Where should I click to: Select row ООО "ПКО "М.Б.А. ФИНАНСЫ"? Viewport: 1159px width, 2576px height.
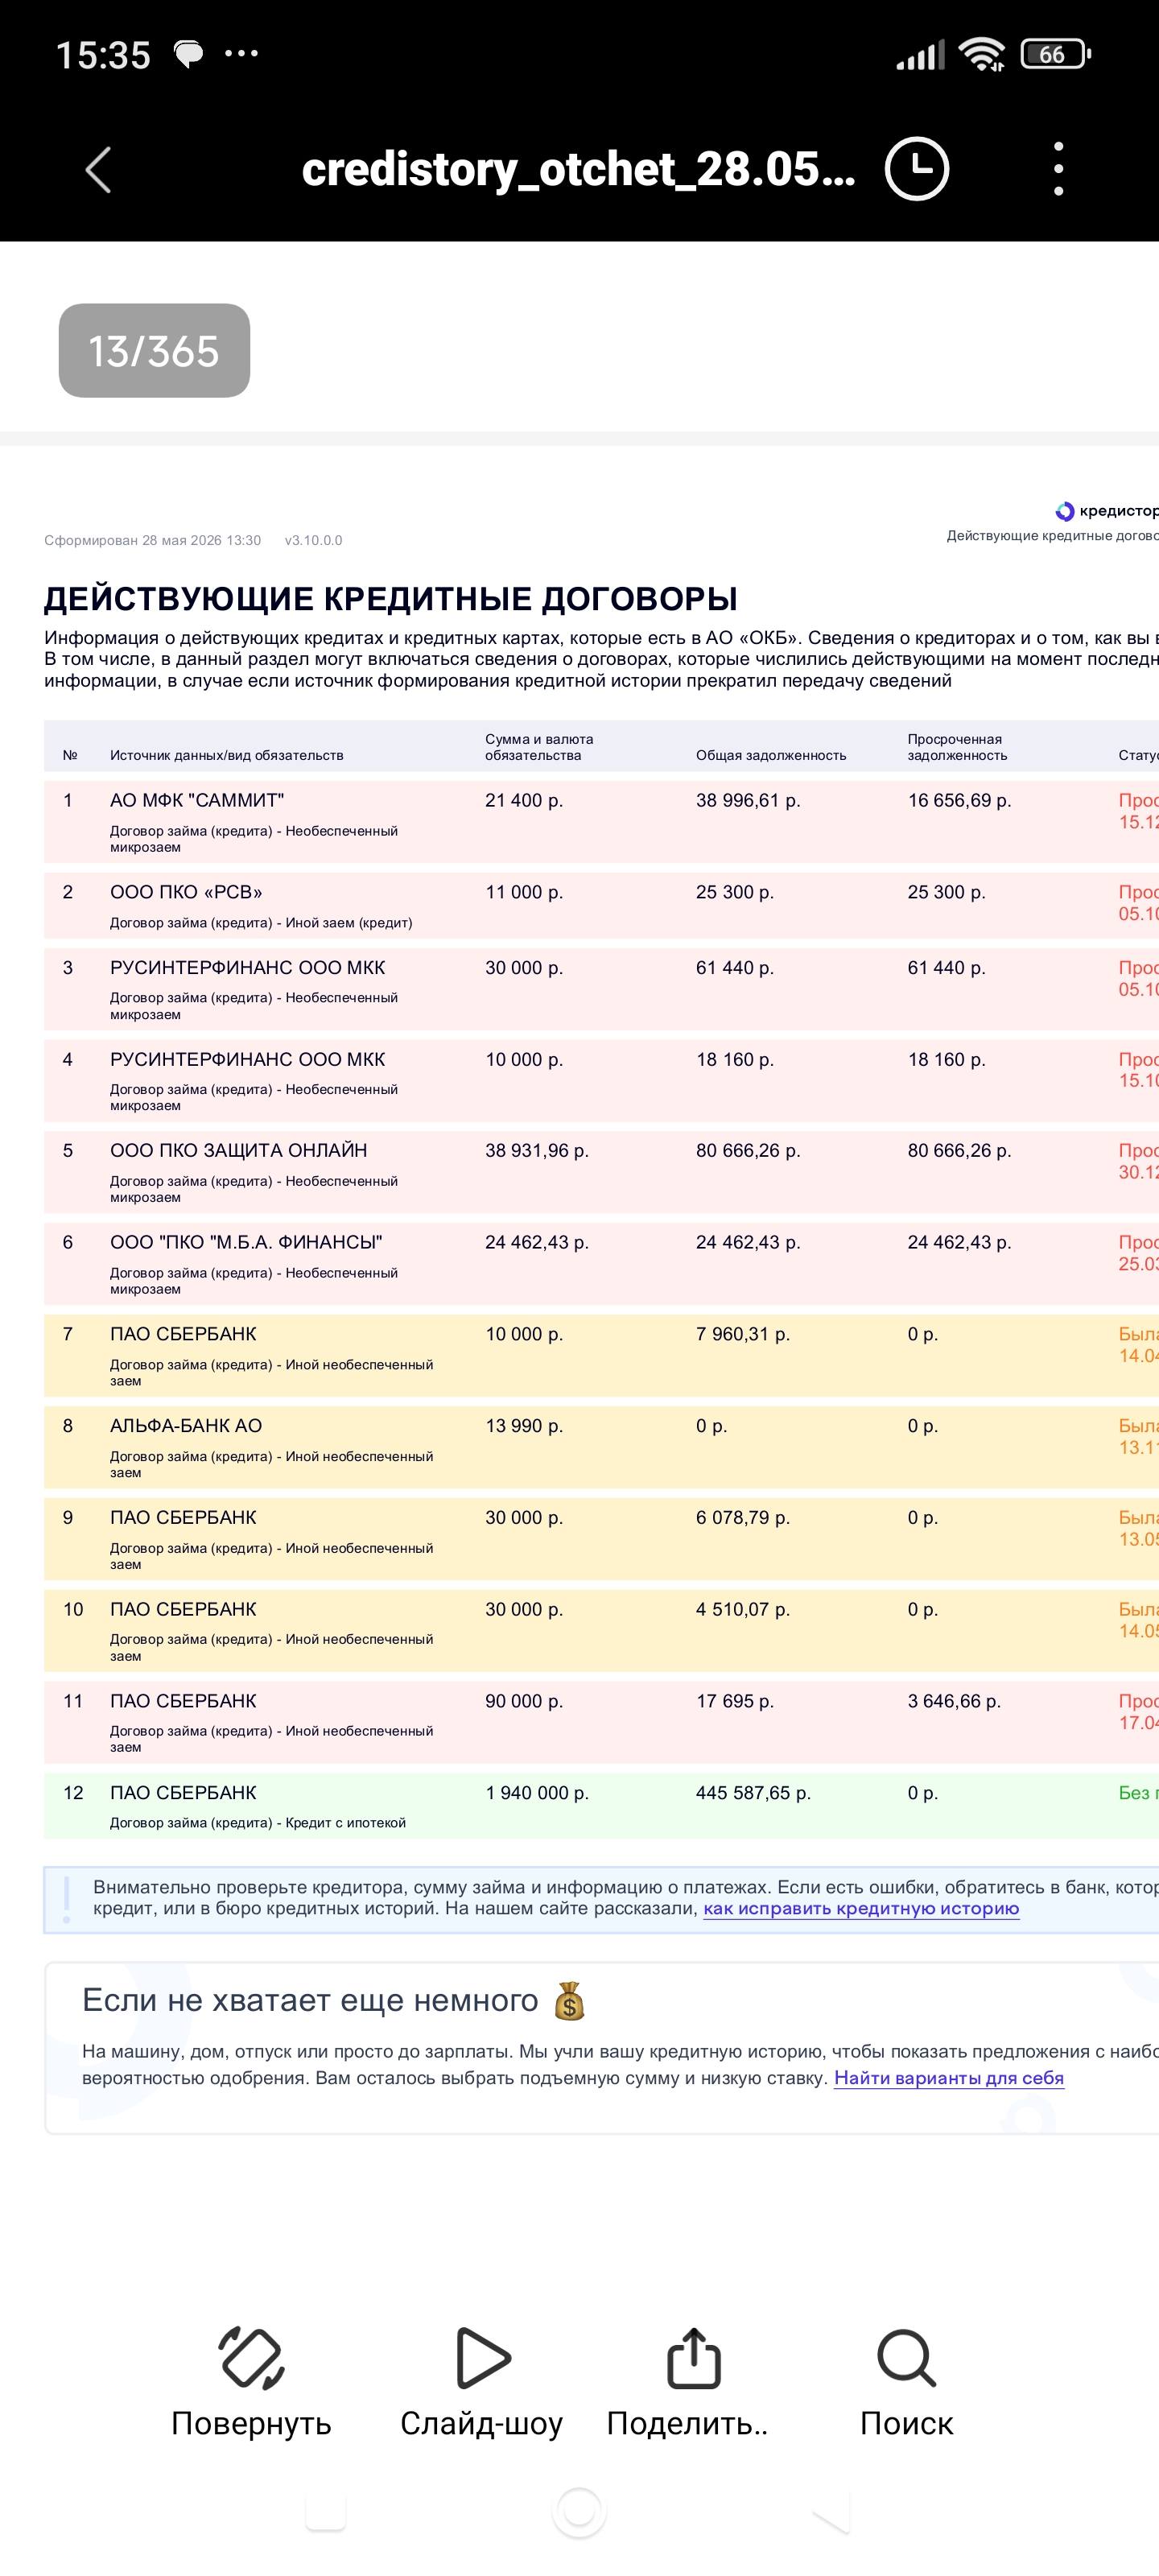[x=601, y=1264]
